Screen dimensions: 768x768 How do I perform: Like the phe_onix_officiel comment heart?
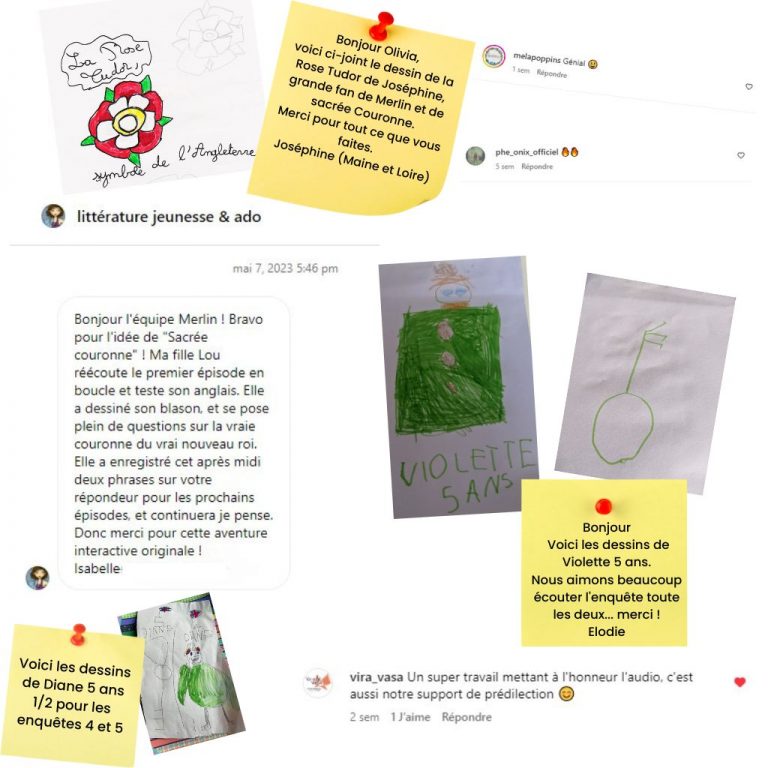(741, 155)
